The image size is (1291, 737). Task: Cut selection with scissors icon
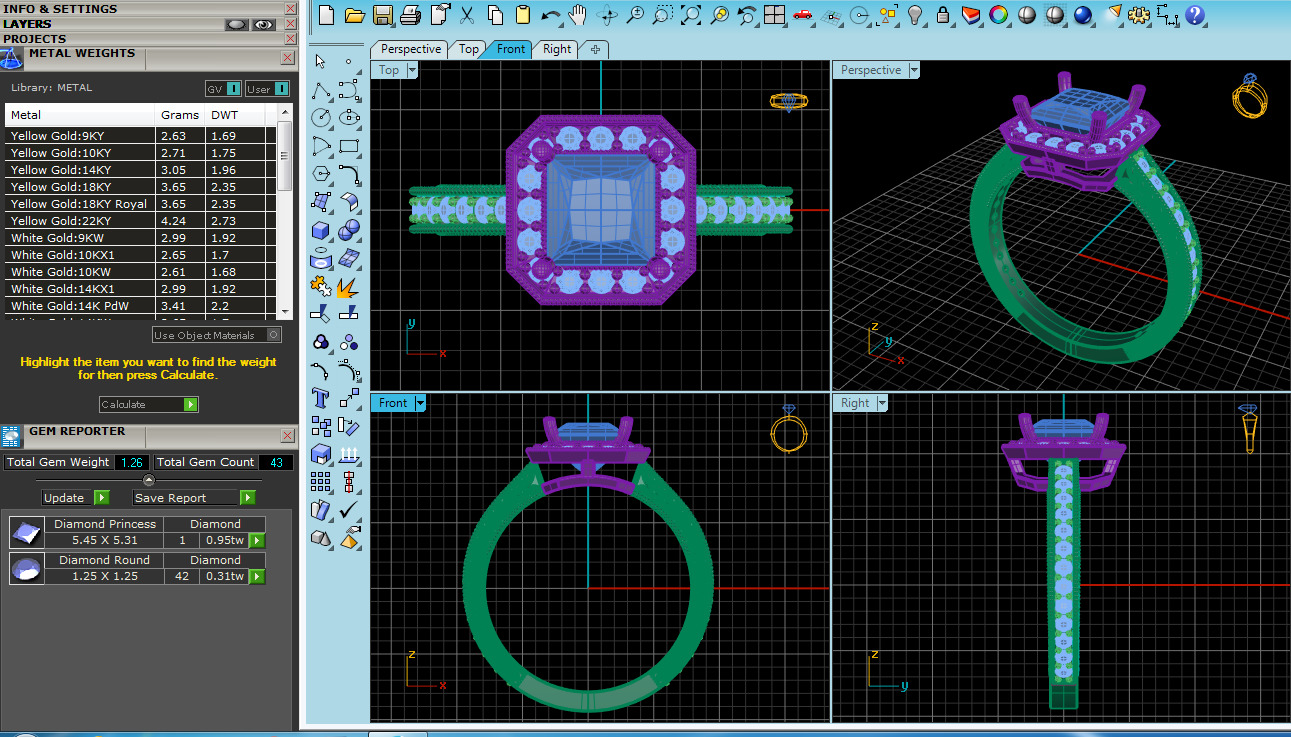[467, 15]
